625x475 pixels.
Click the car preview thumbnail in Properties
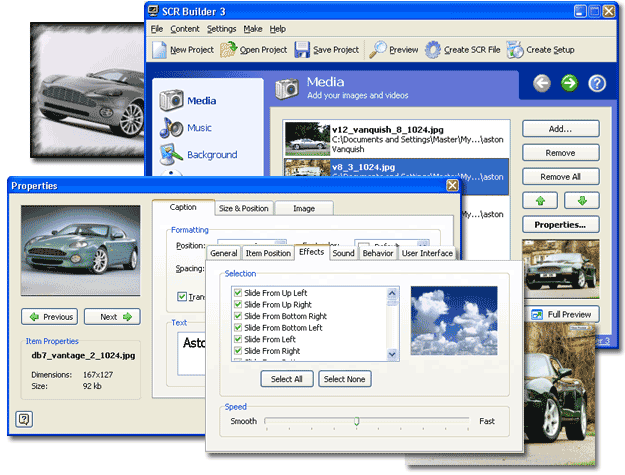point(81,251)
